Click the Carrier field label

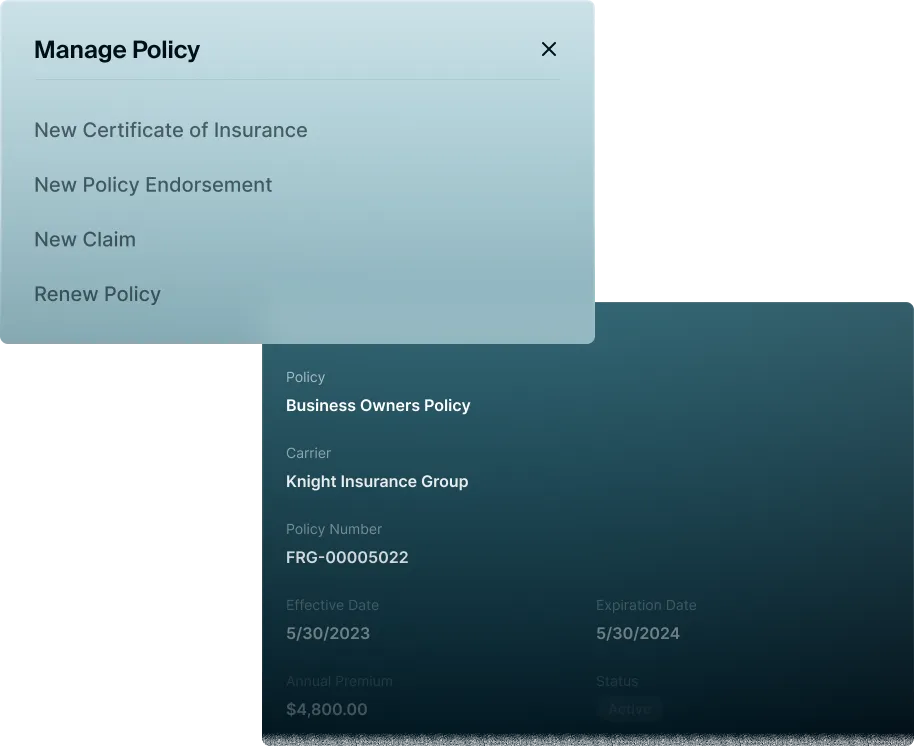308,453
